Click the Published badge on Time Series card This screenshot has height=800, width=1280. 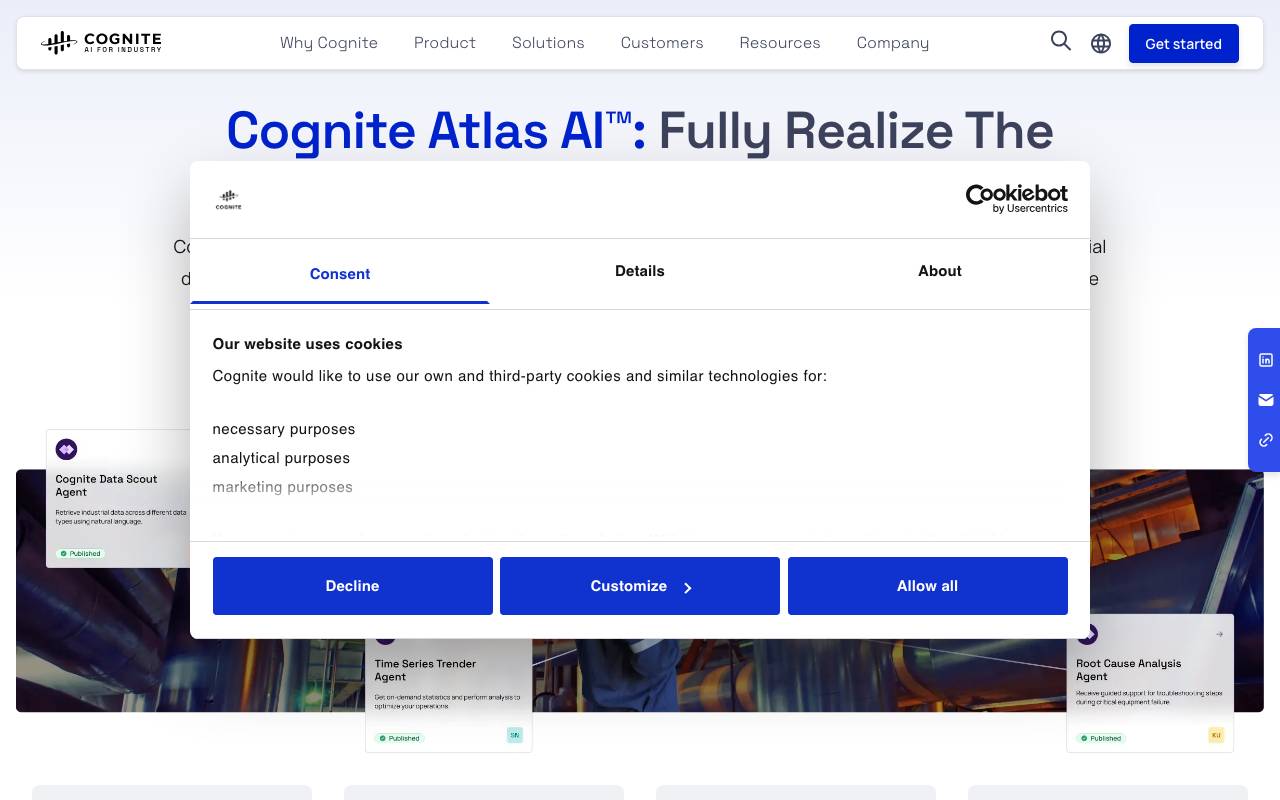click(400, 738)
